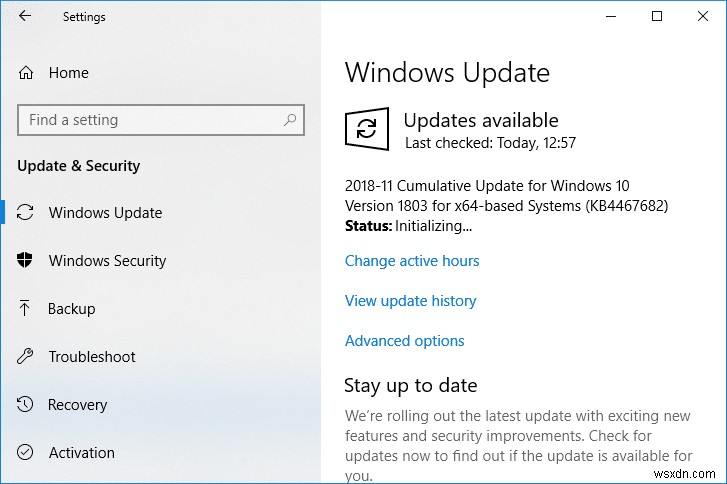Click the back arrow icon
The image size is (727, 484).
pos(25,17)
